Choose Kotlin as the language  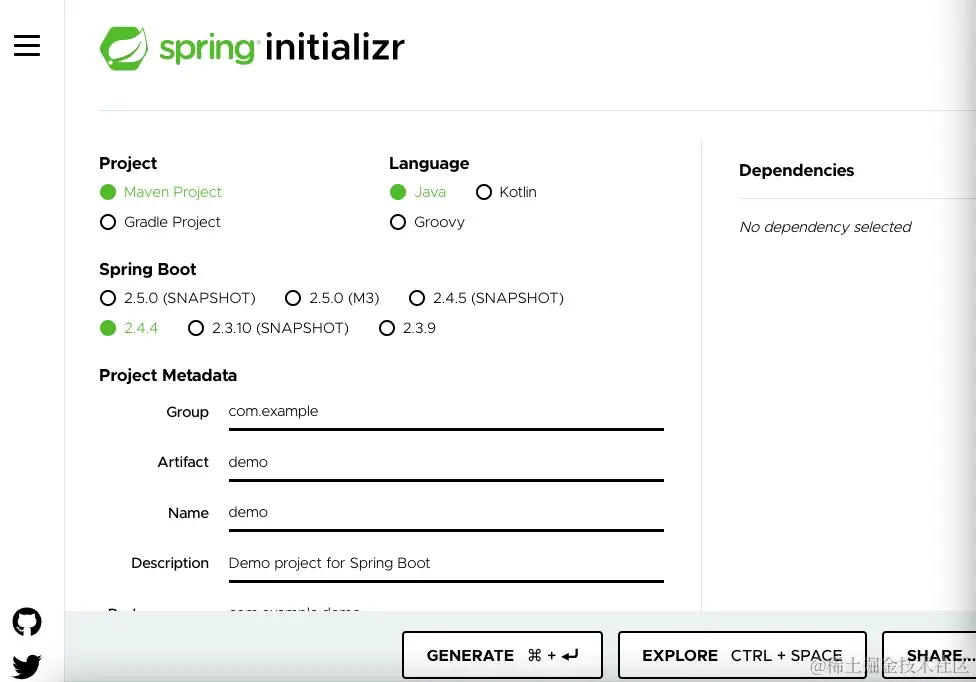coord(506,192)
